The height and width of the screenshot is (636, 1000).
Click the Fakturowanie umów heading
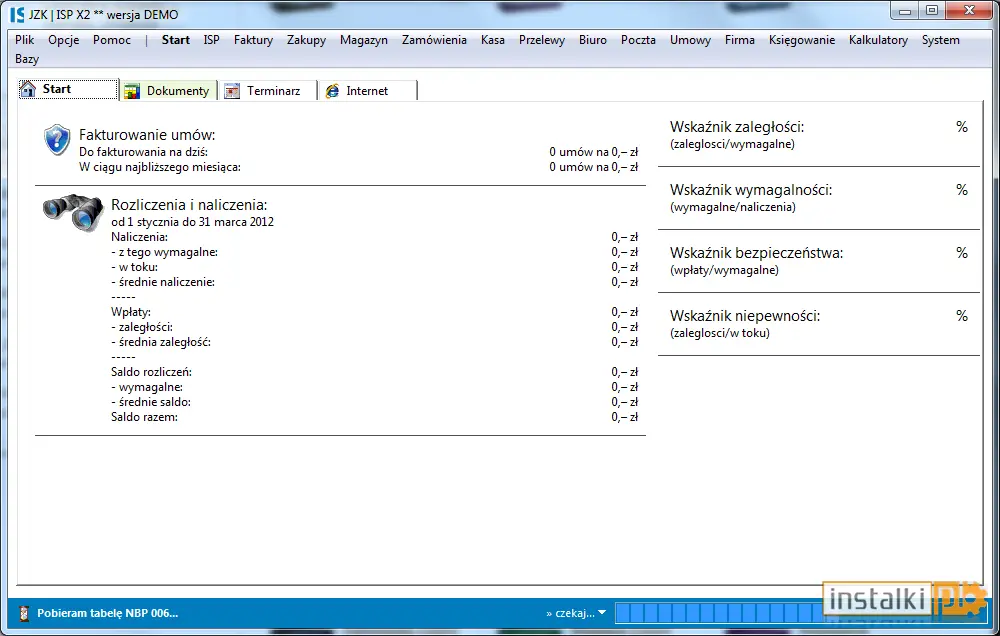(x=147, y=135)
